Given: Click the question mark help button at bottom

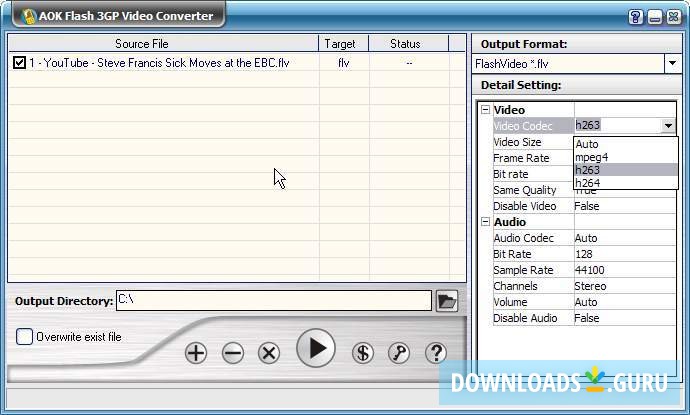Looking at the screenshot, I should [x=436, y=353].
